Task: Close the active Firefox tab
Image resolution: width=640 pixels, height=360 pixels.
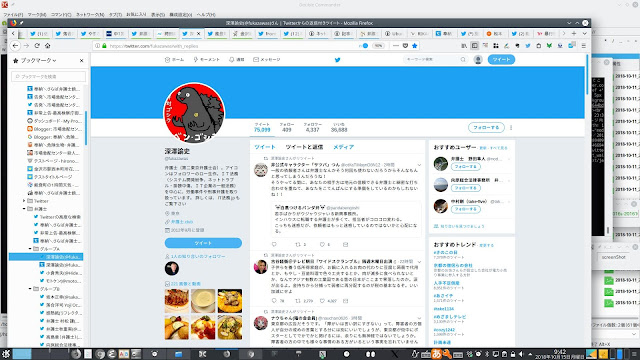Action: (x=199, y=33)
